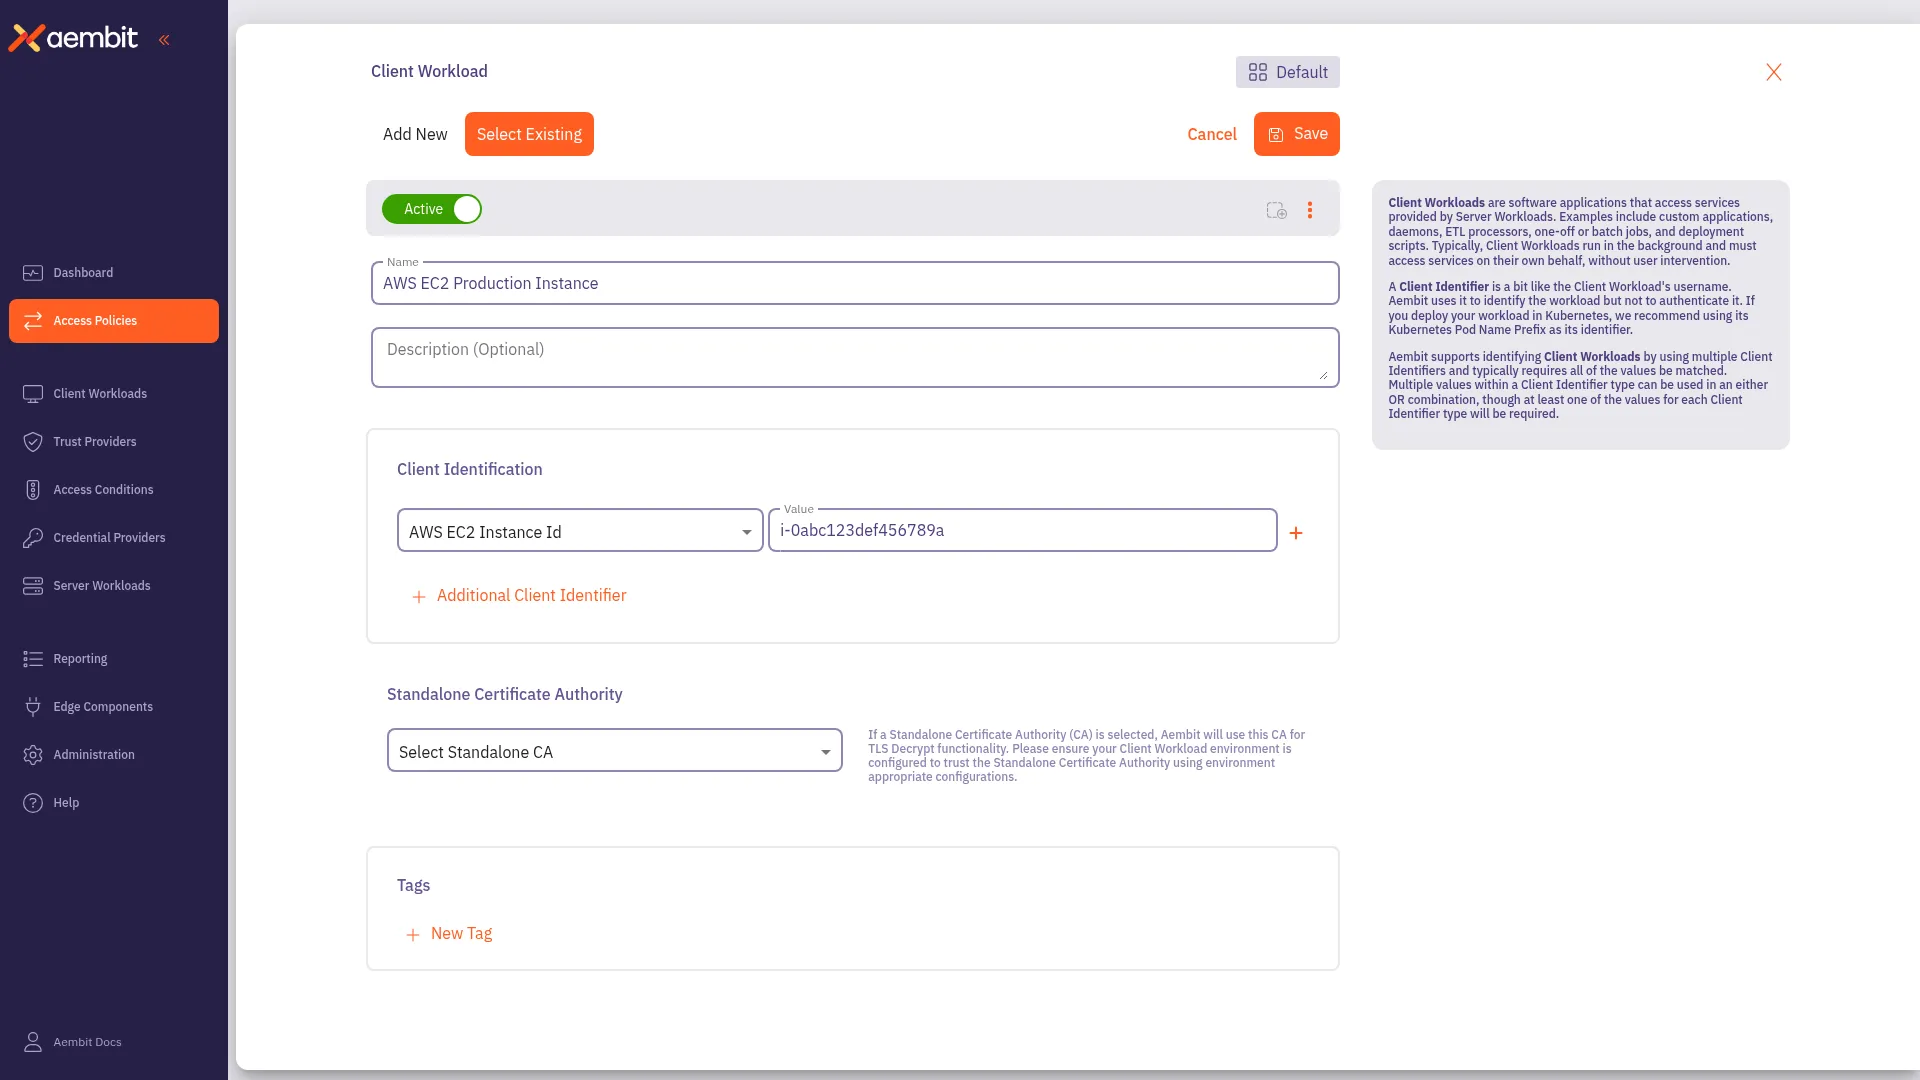
Task: Open the three-dot more options menu
Action: click(x=1310, y=210)
